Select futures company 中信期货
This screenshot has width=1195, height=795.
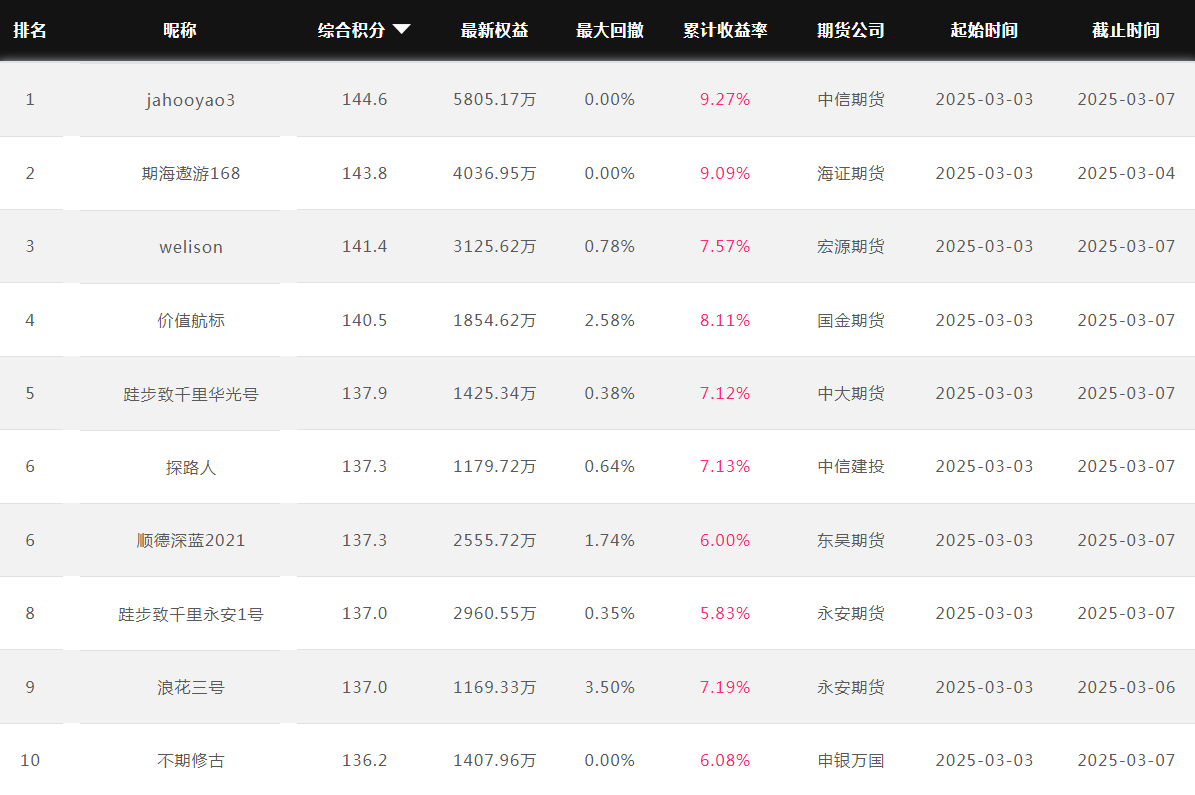tap(851, 100)
